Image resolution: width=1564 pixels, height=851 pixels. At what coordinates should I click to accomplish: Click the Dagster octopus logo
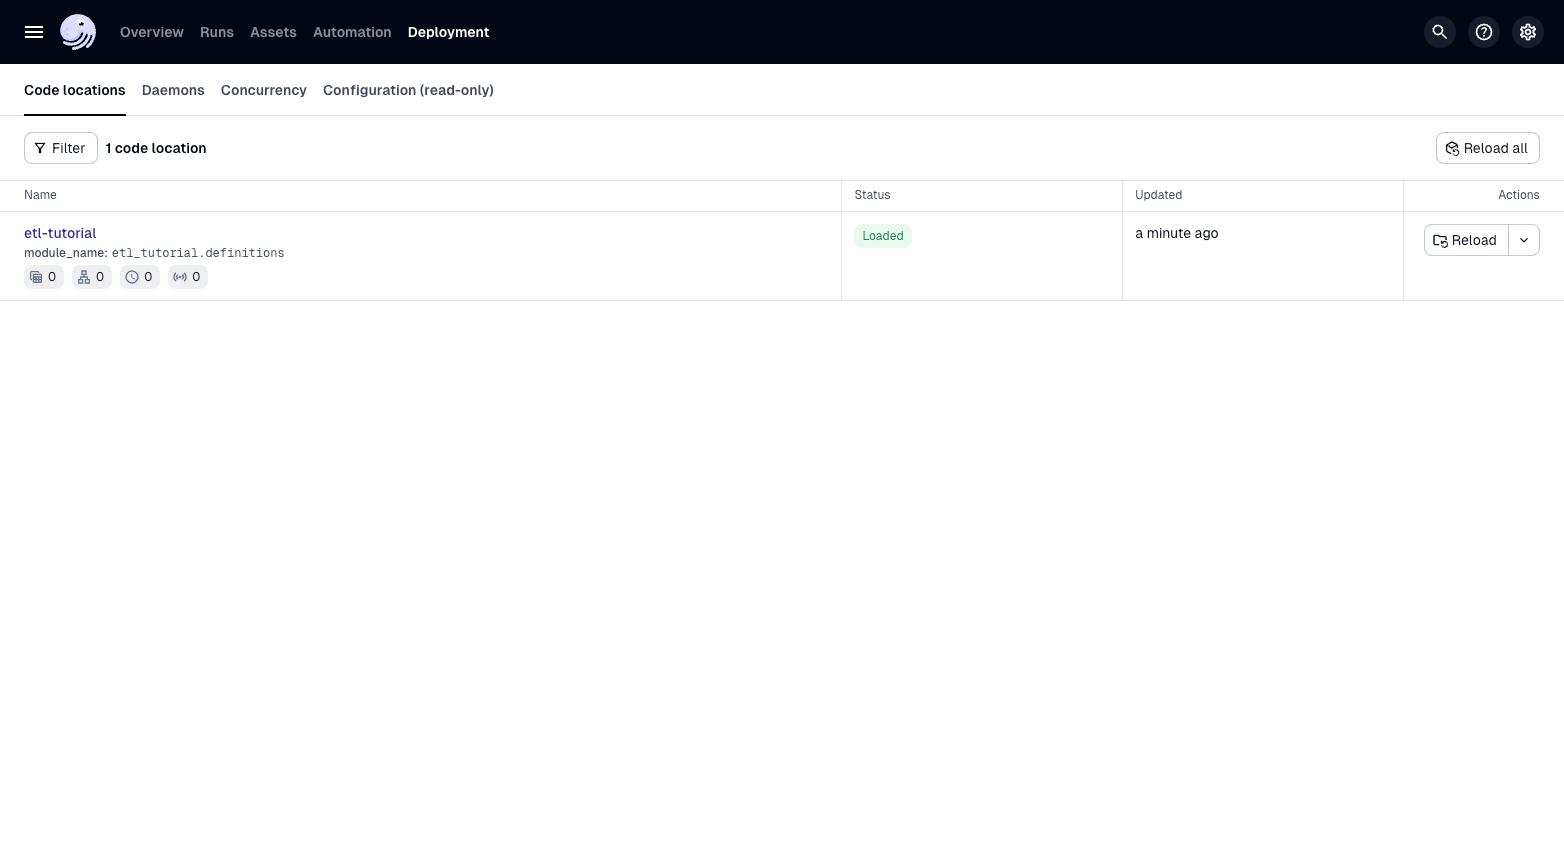[78, 32]
